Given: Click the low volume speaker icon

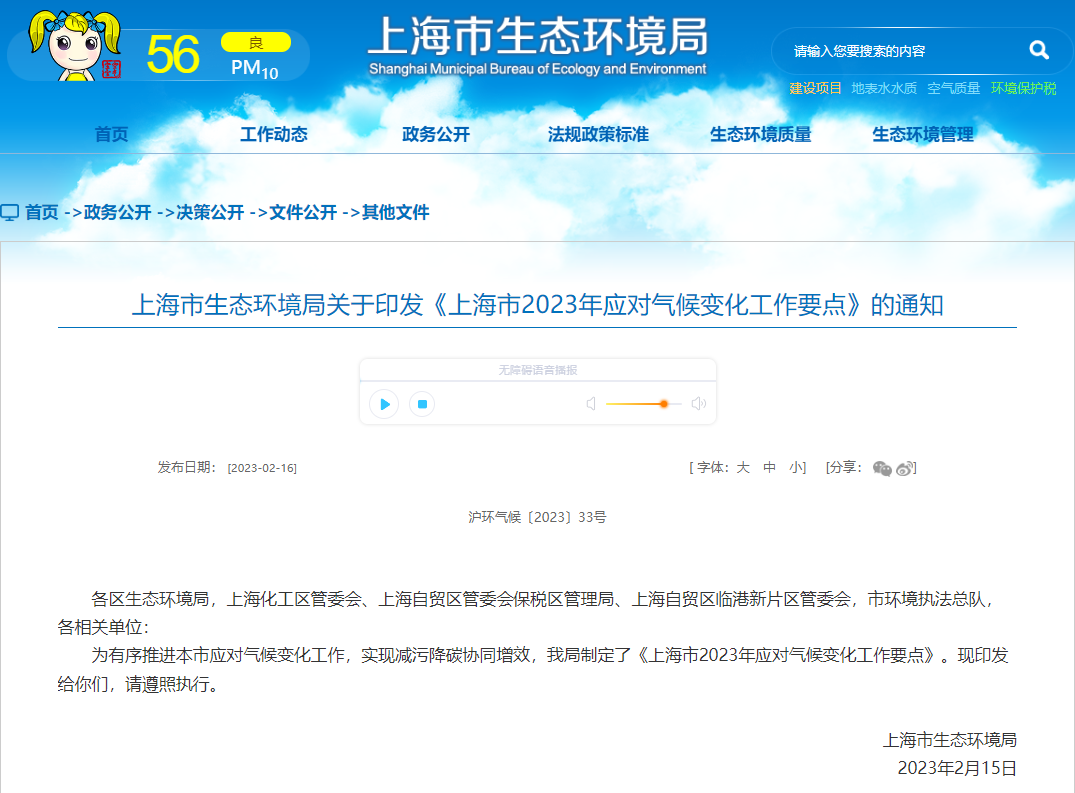Looking at the screenshot, I should [x=591, y=404].
